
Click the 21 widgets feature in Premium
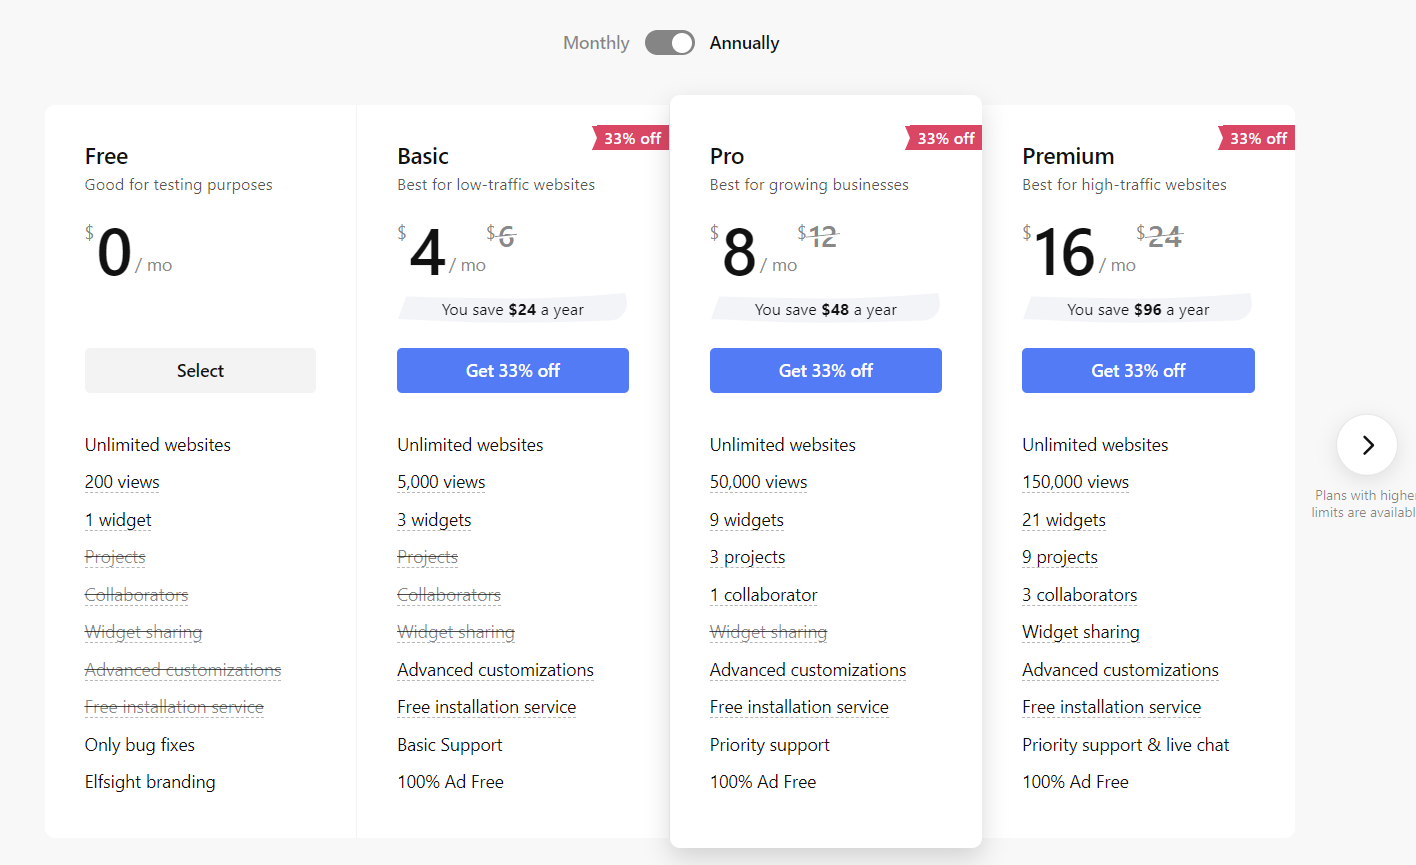(x=1064, y=520)
